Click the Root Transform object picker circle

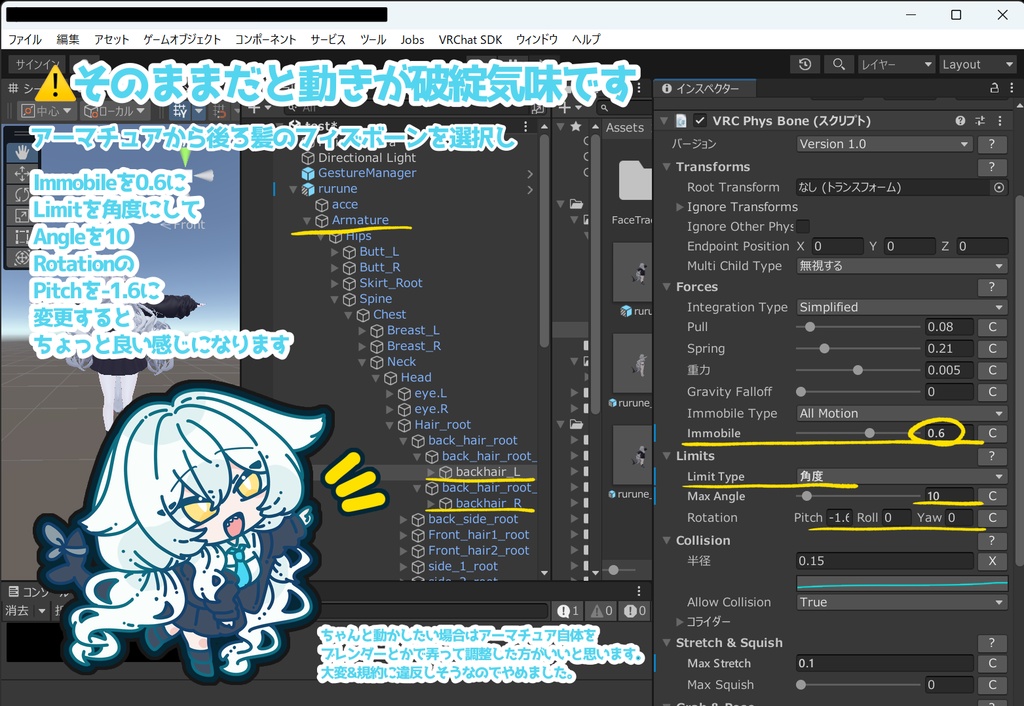click(x=999, y=187)
